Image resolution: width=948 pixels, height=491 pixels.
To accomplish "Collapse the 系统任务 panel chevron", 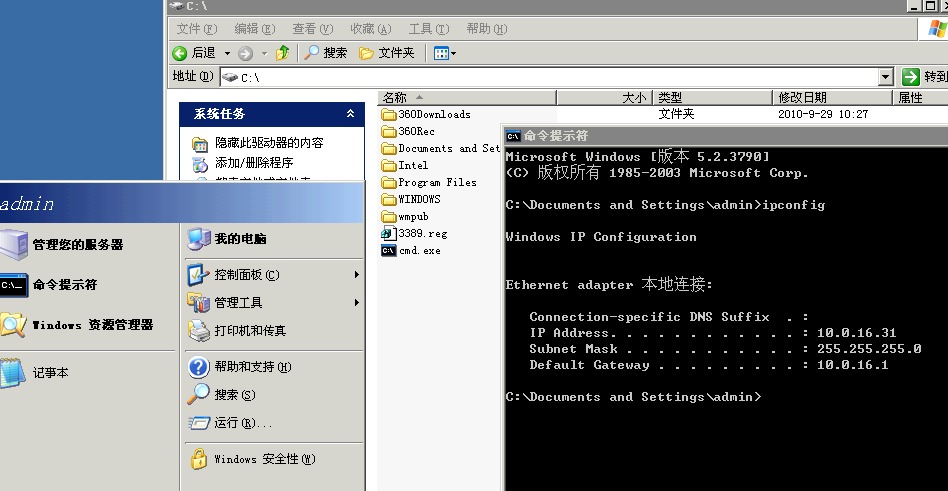I will (350, 113).
